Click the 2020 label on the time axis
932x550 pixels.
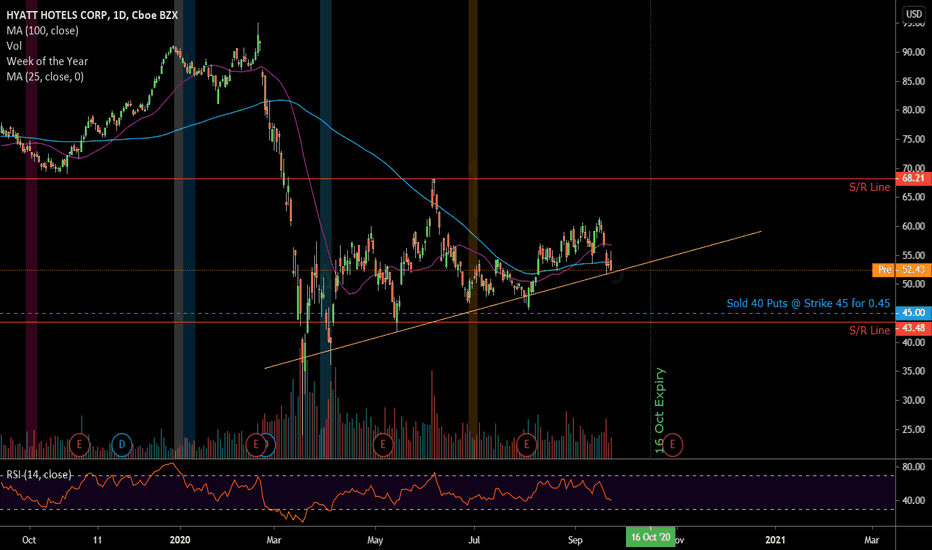tap(180, 540)
